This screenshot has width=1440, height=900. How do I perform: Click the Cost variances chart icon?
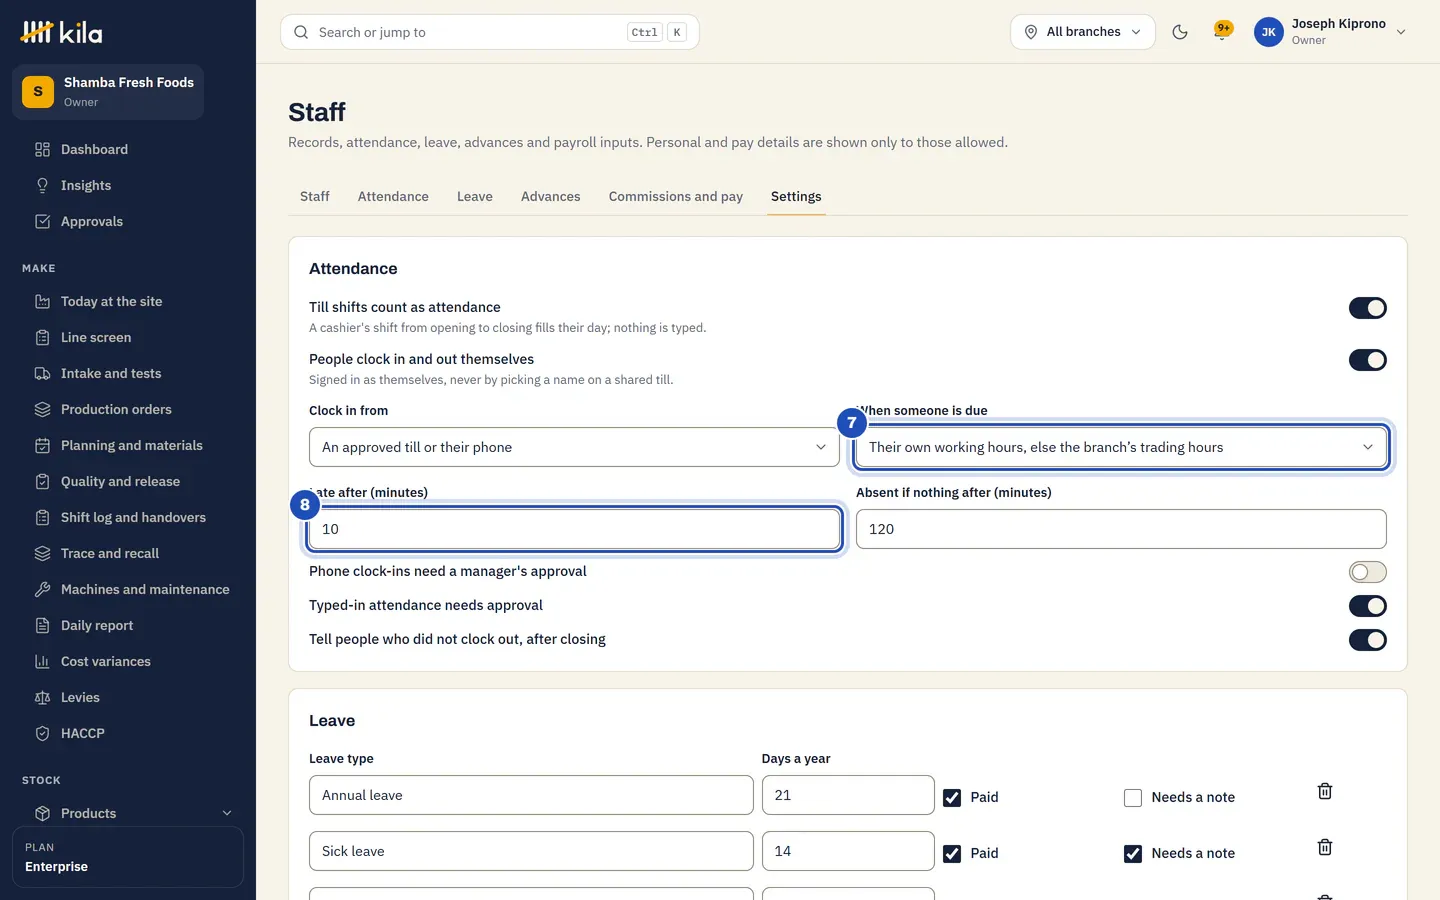[x=42, y=661]
